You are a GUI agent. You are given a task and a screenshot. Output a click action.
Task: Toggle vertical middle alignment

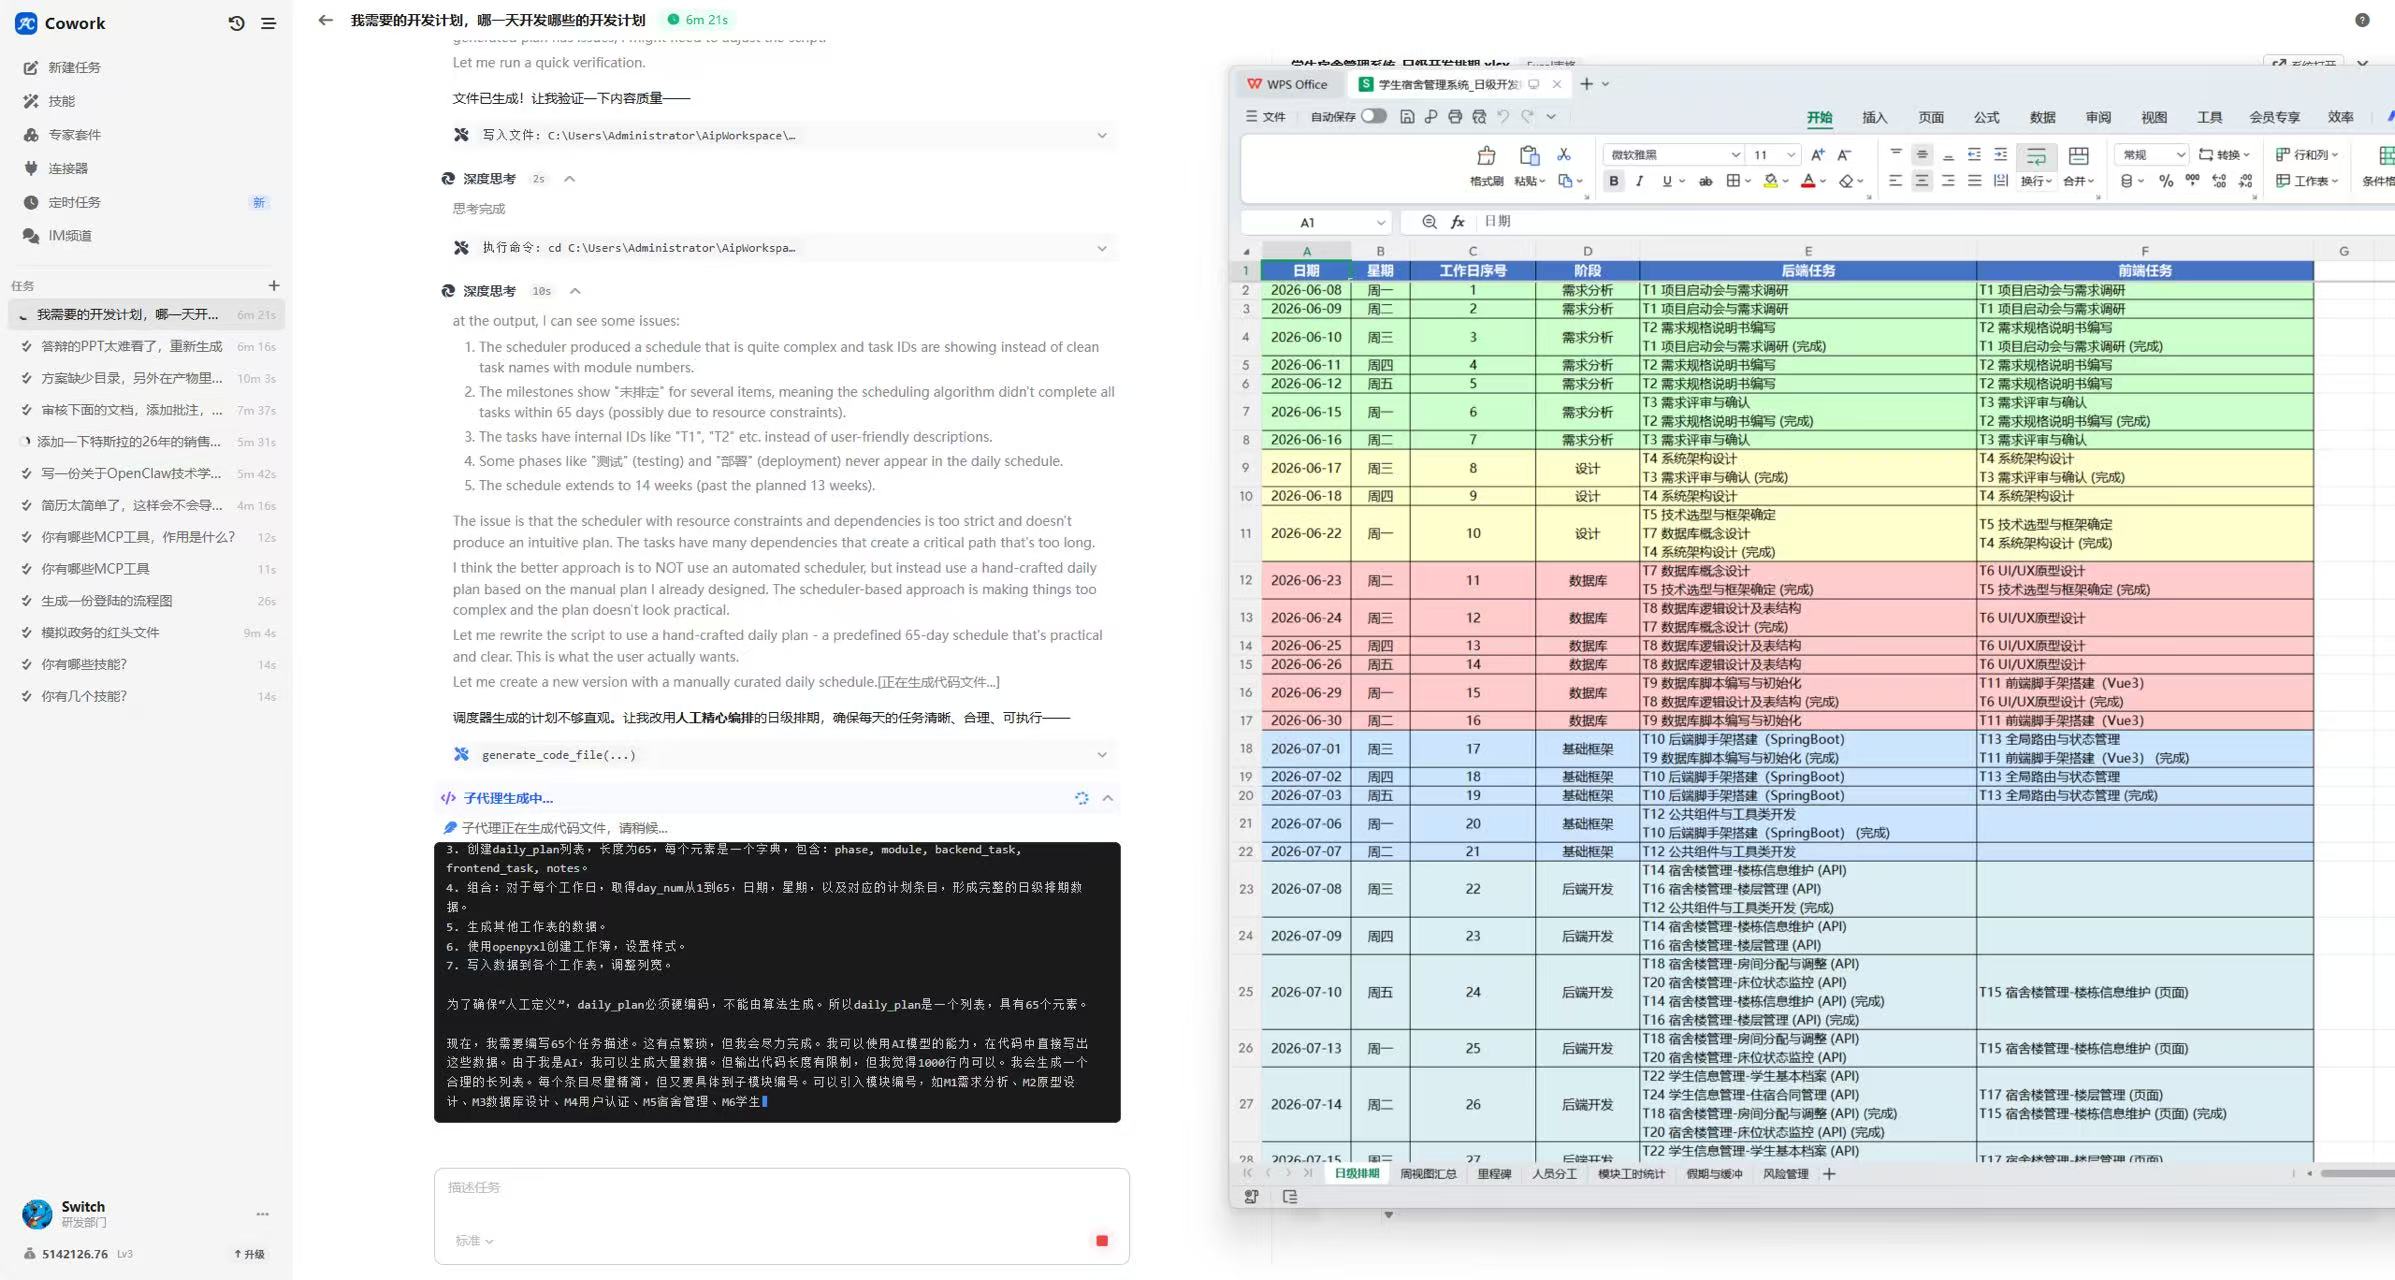1921,154
